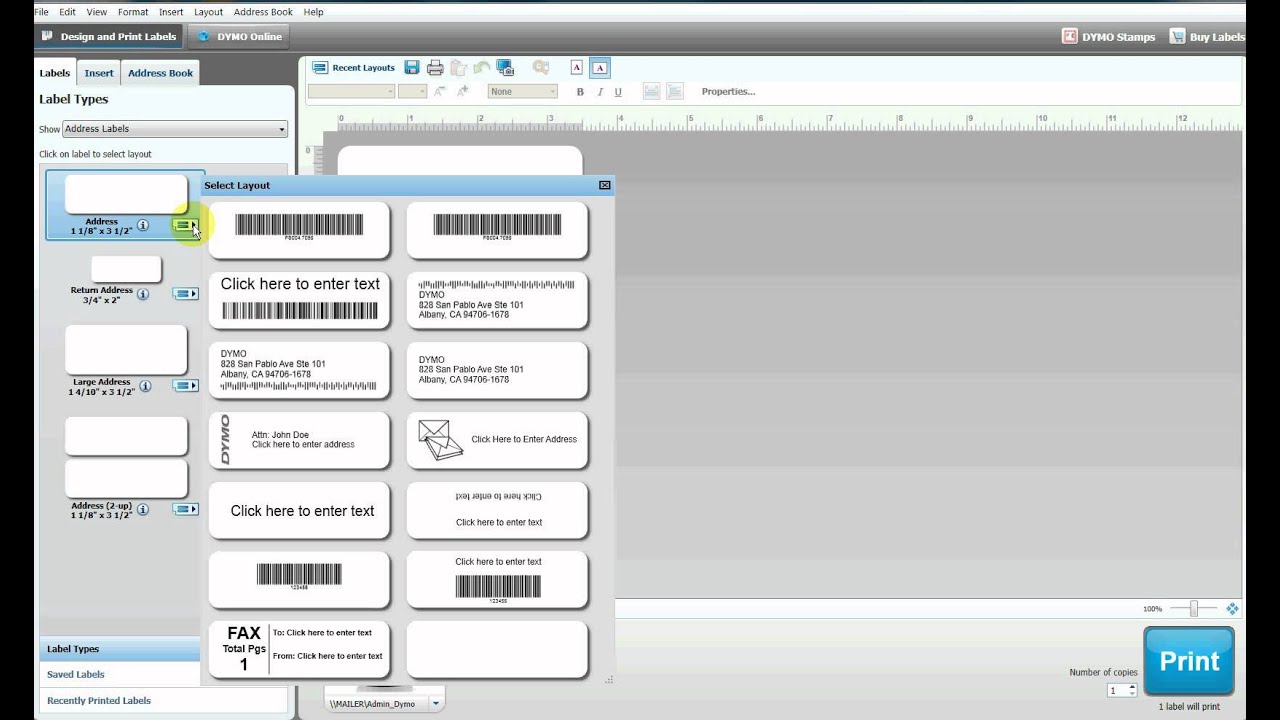Click the Undo arrow icon

pos(482,68)
